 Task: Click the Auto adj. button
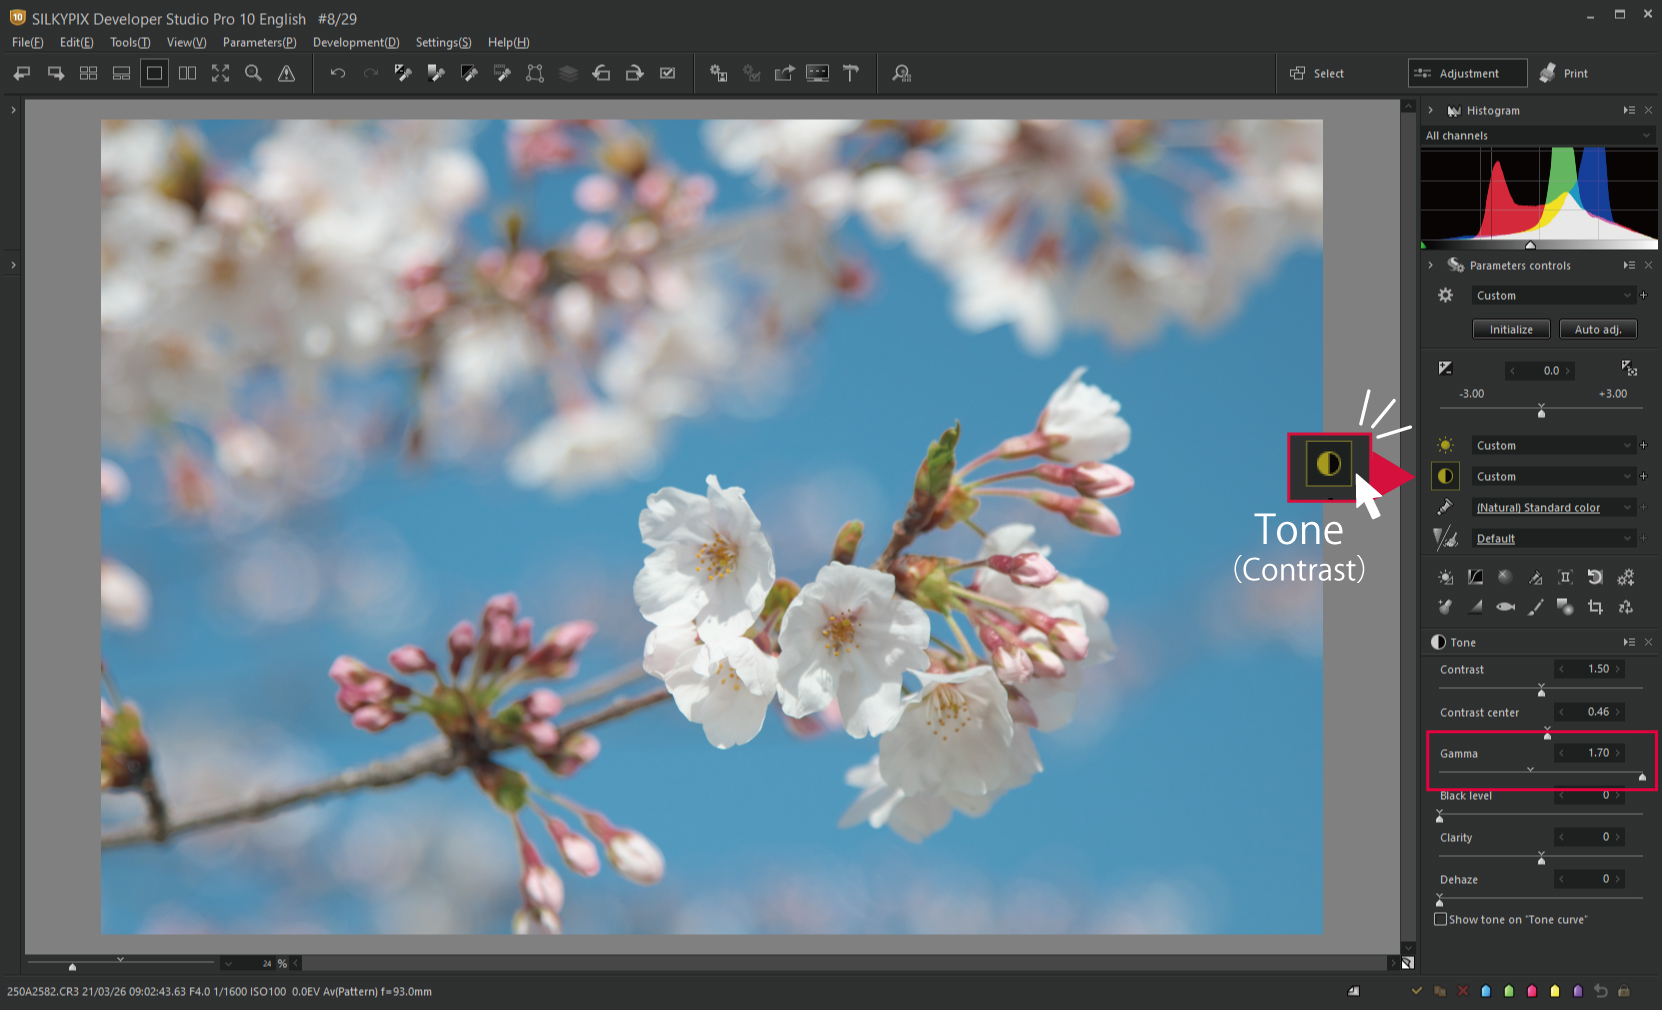(x=1598, y=329)
